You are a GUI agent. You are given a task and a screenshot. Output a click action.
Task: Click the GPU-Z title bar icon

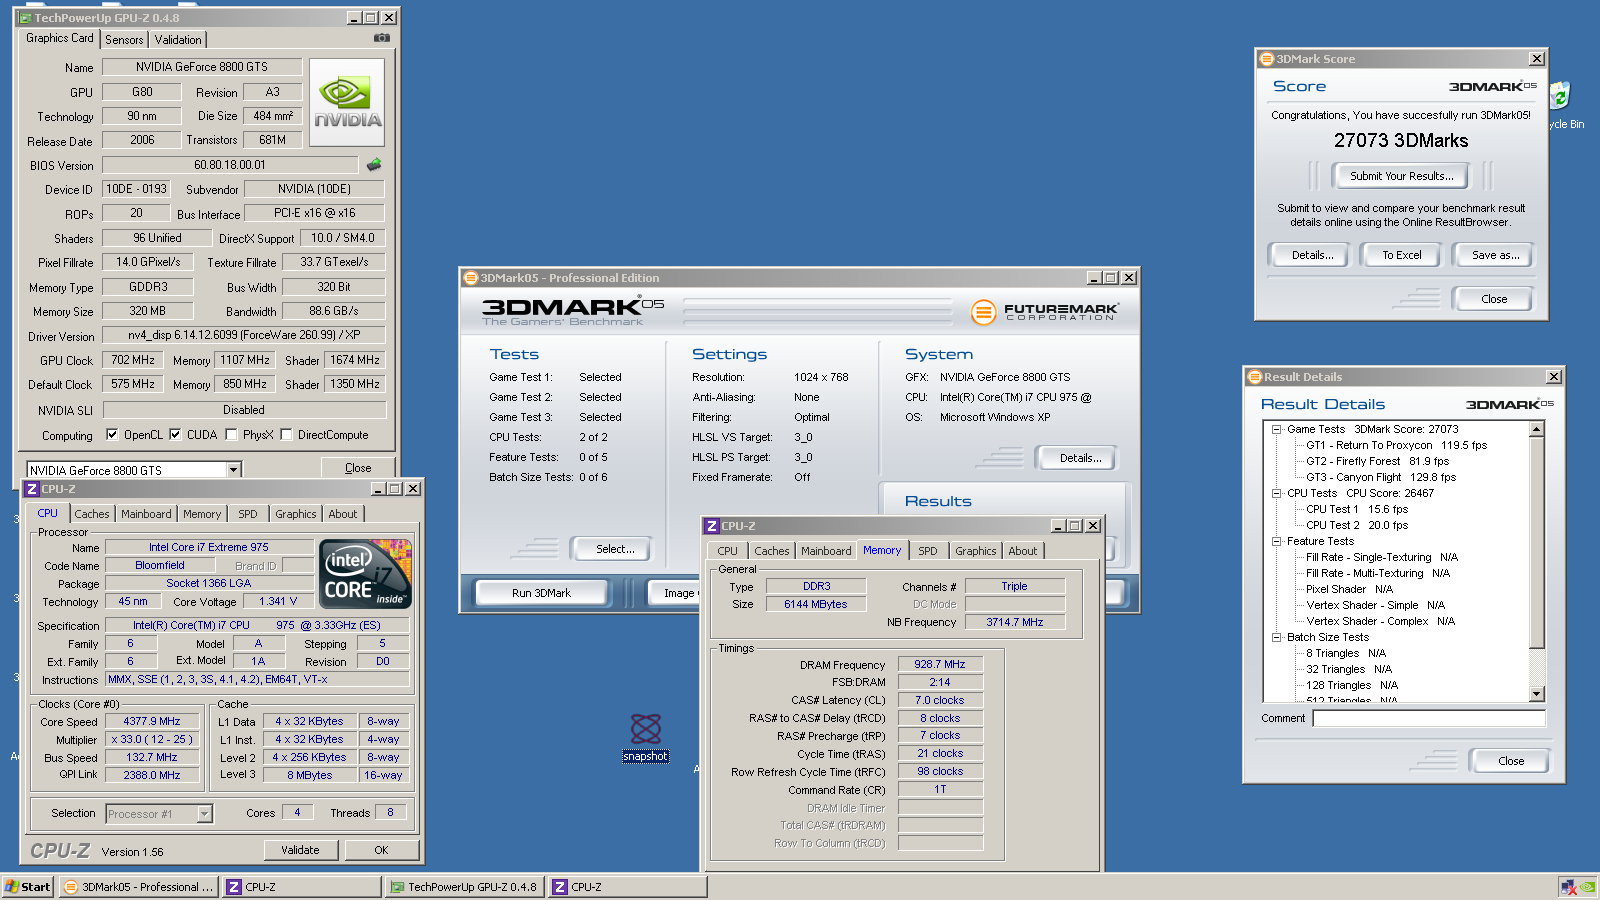26,18
